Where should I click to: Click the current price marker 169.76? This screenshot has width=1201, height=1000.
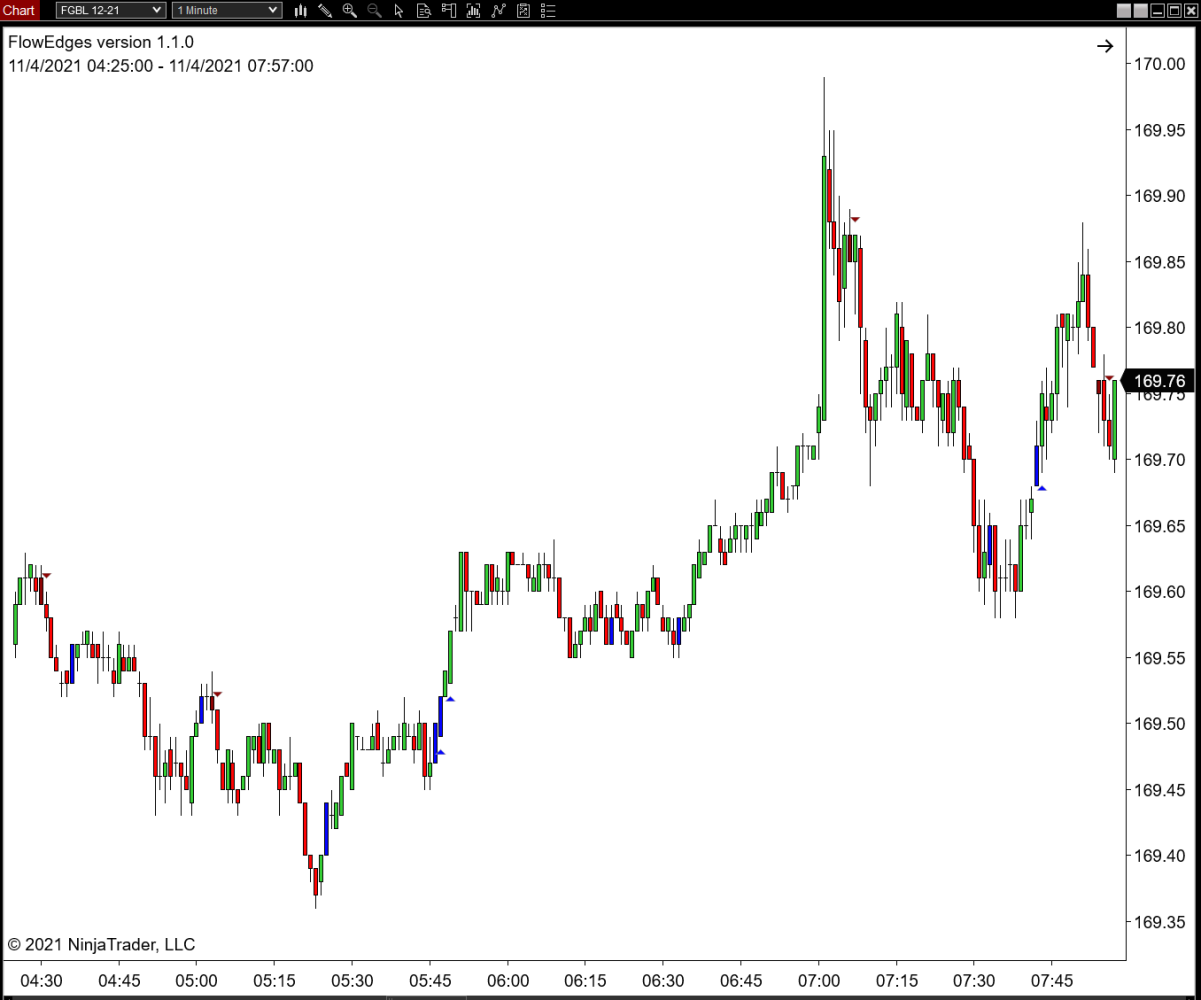(x=1158, y=381)
